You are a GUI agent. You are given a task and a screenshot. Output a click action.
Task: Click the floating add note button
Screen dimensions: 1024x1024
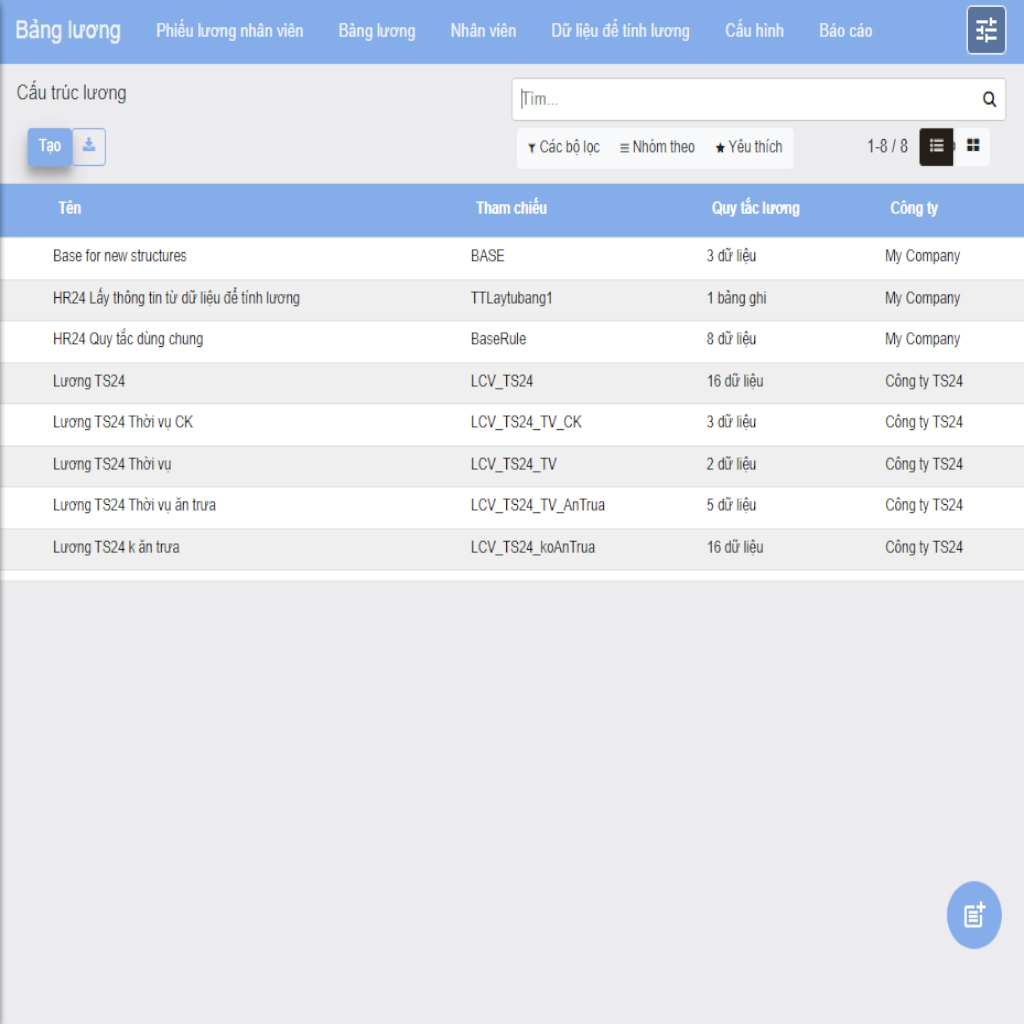973,914
